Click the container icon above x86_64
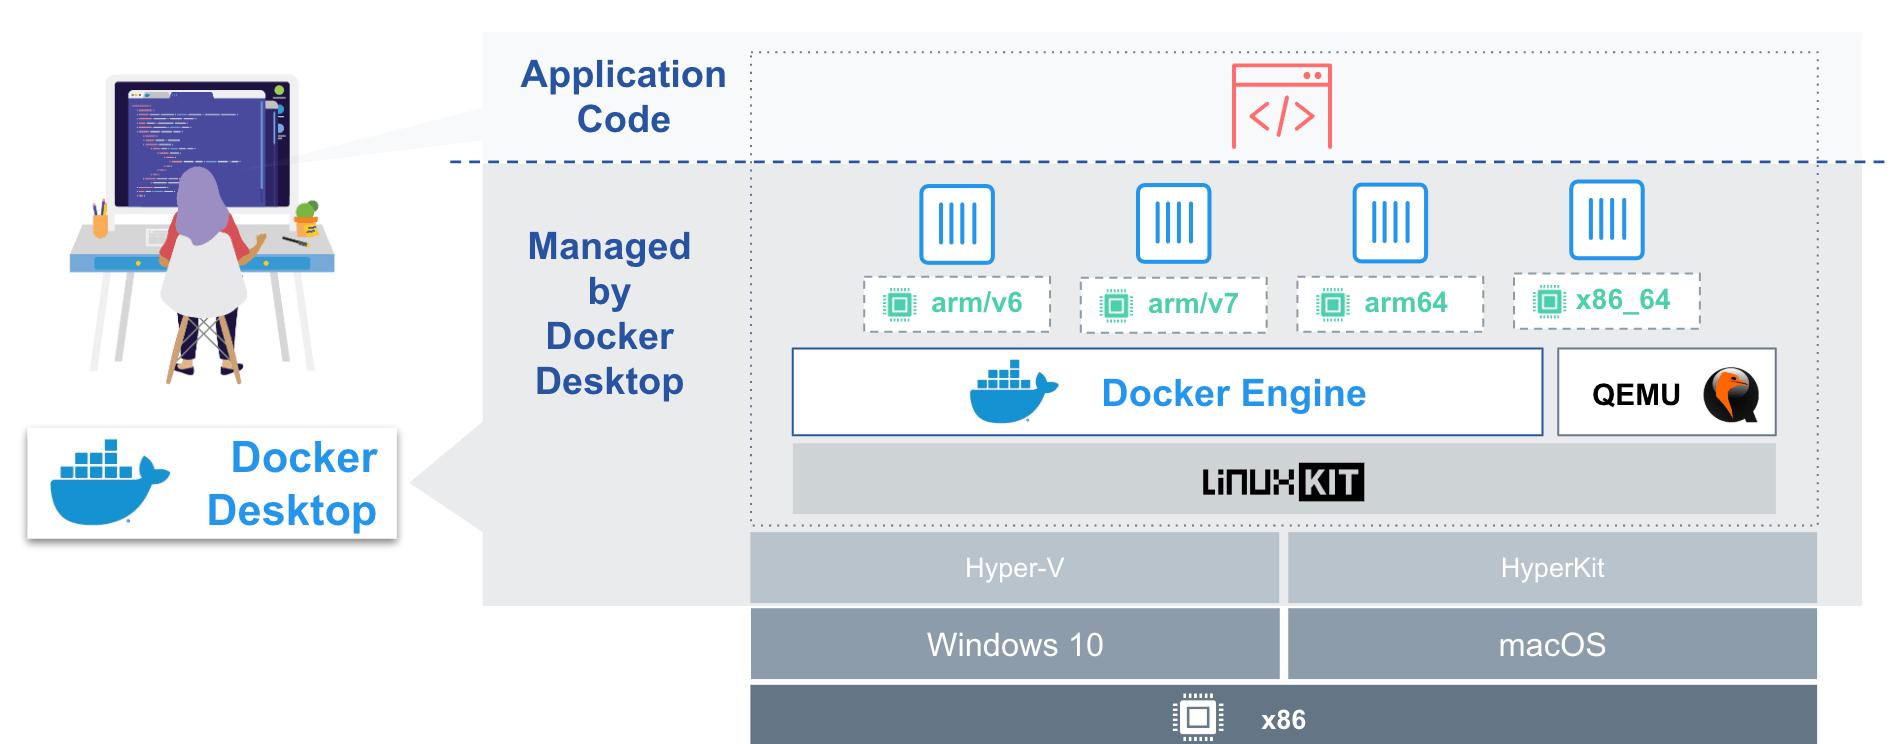Image resolution: width=1902 pixels, height=744 pixels. click(x=1606, y=220)
